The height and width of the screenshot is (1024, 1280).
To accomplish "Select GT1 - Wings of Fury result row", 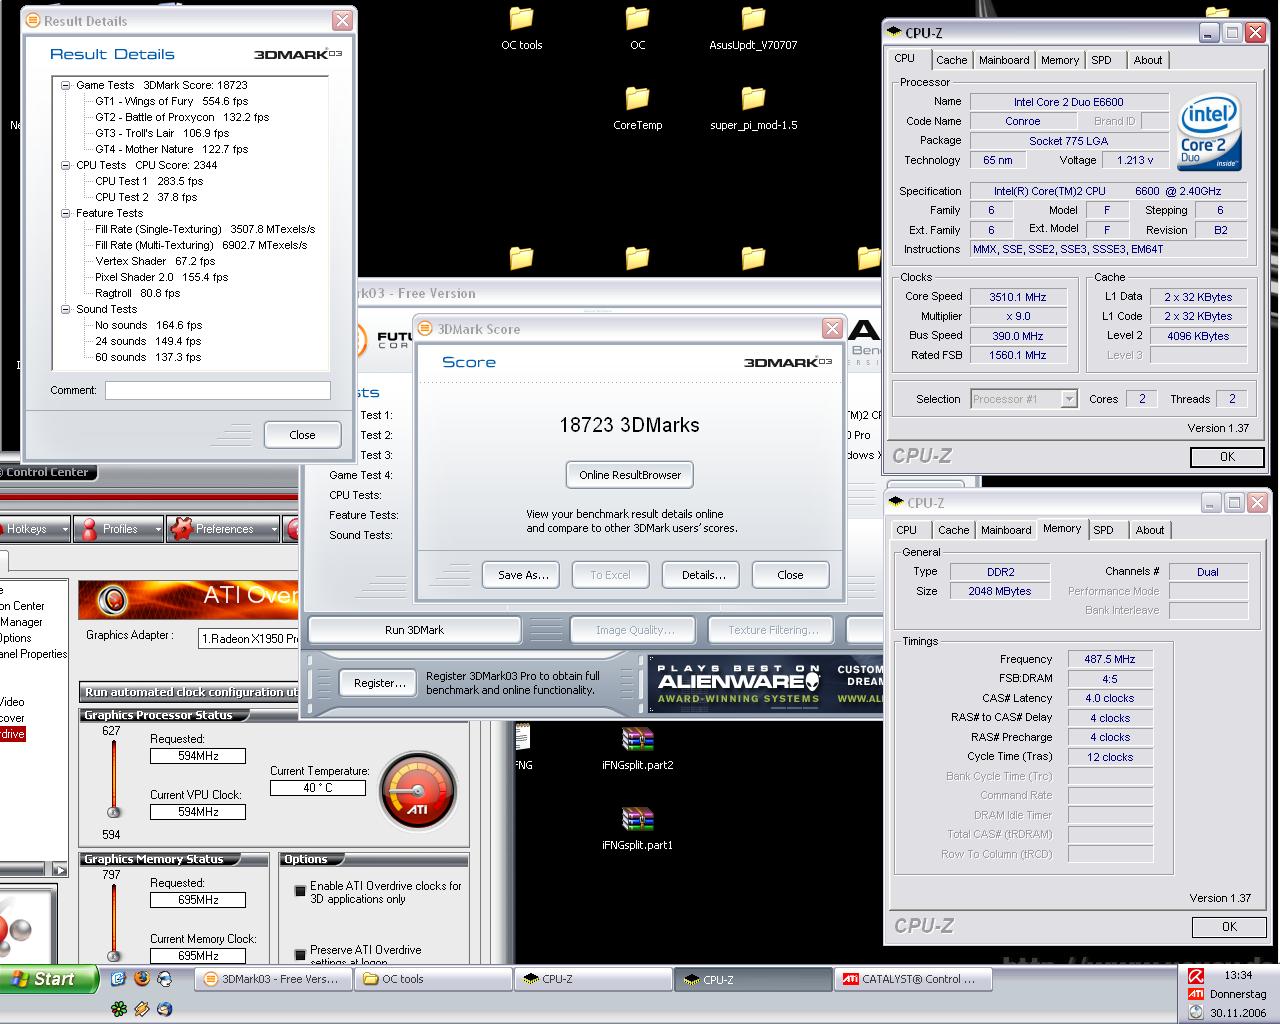I will point(171,101).
